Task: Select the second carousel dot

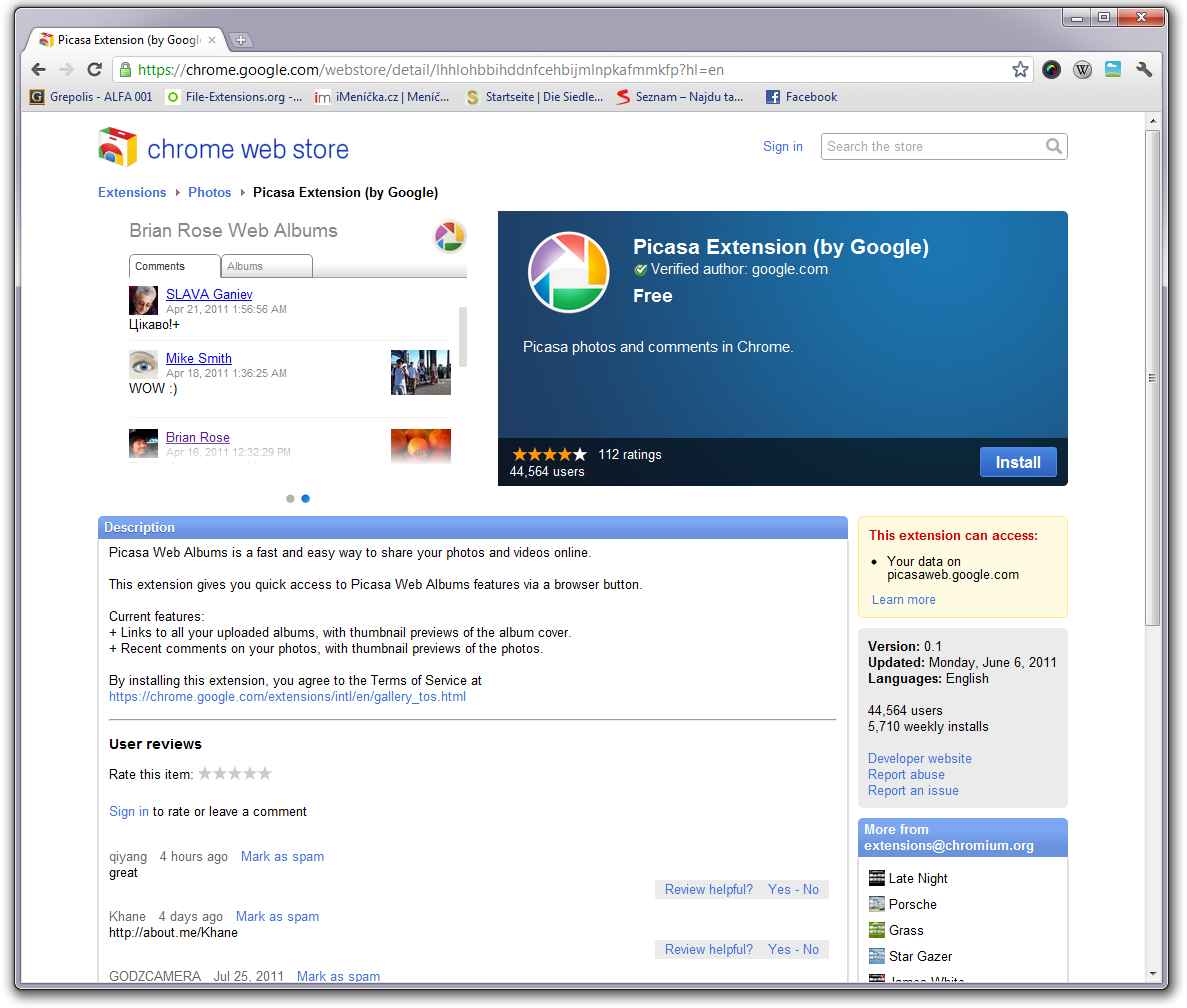Action: pos(305,498)
